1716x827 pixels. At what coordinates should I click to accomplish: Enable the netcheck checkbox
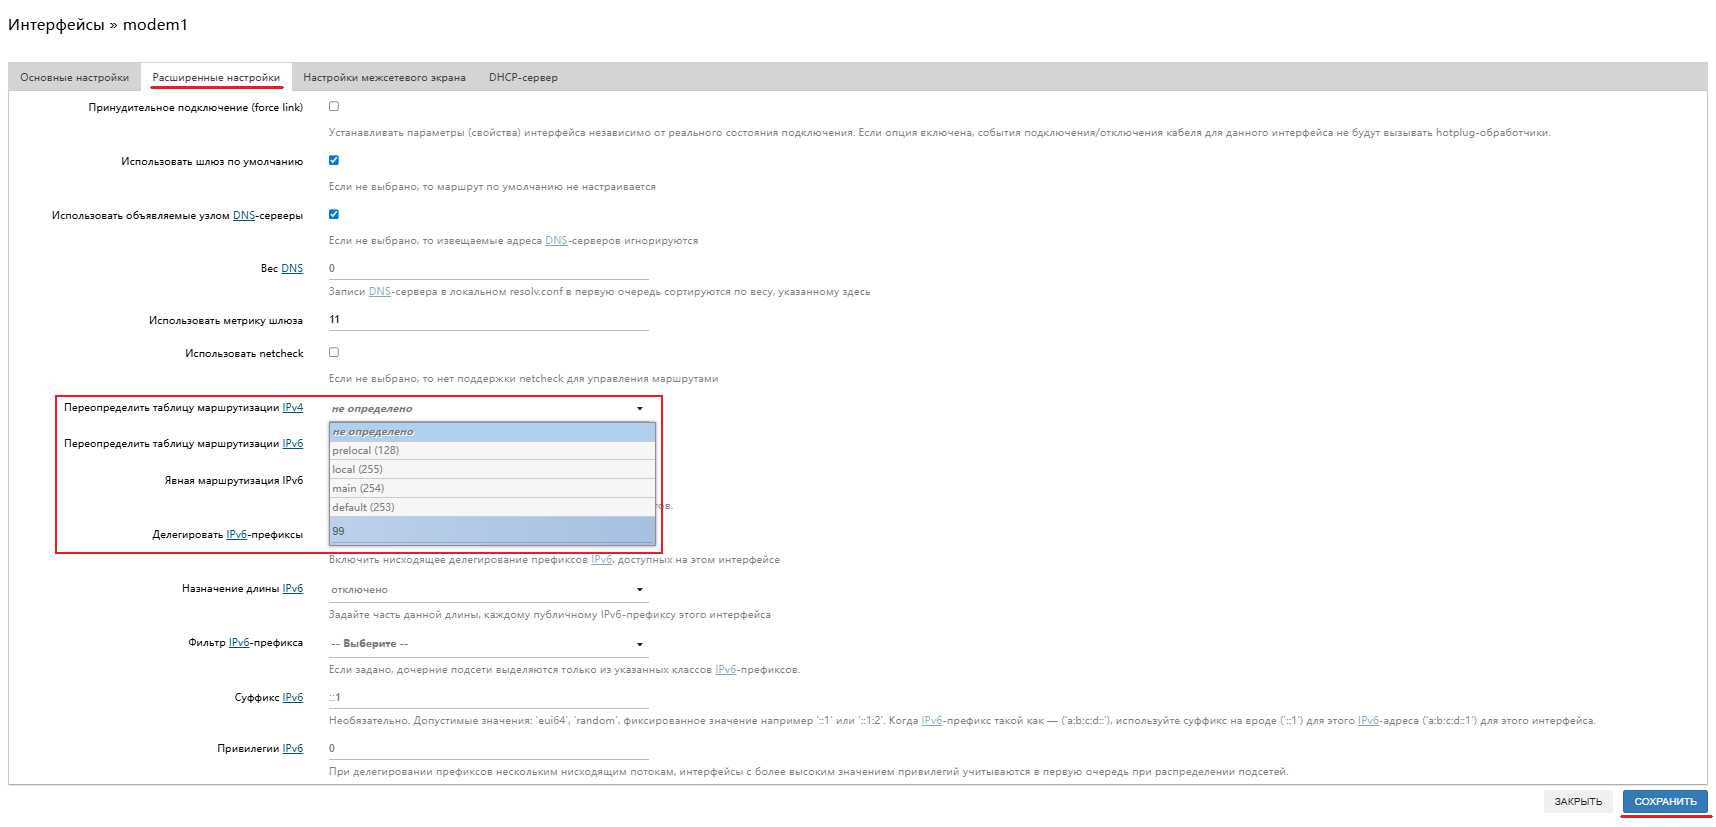[334, 352]
